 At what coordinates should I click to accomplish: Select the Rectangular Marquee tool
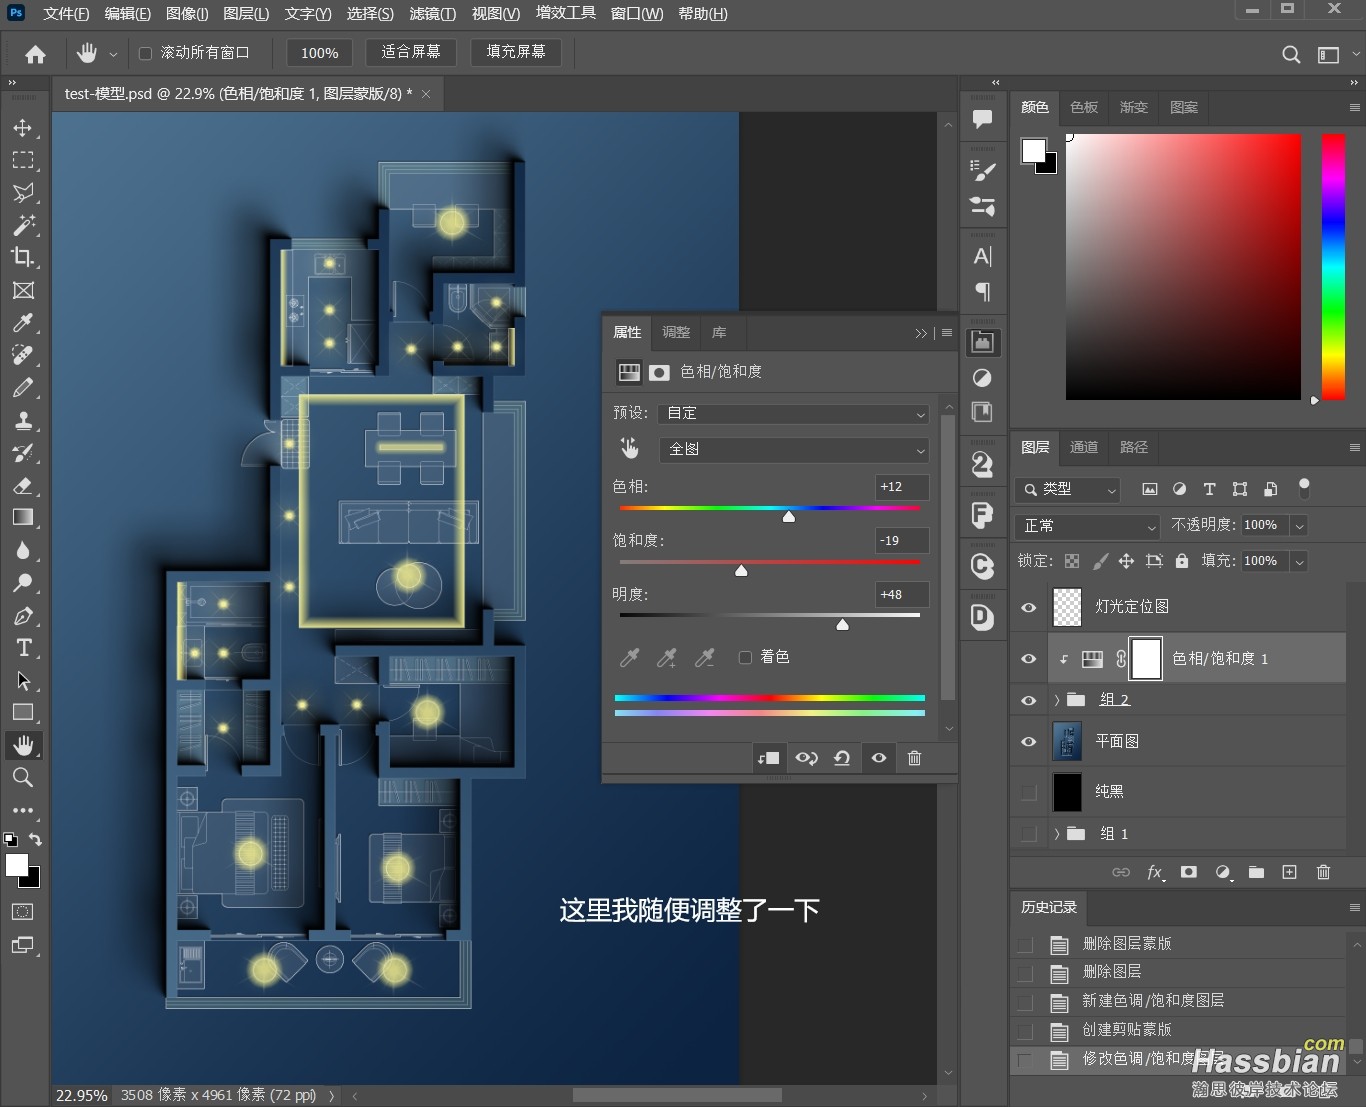click(23, 160)
